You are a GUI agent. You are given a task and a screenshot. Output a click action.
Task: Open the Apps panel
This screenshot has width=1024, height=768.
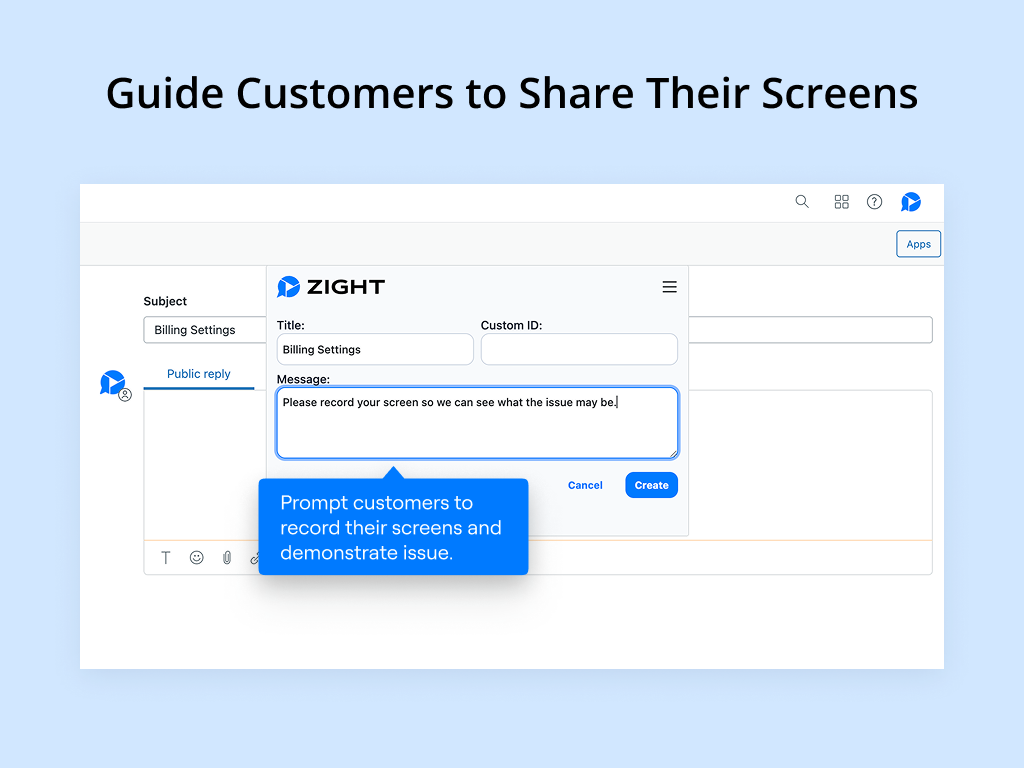pos(918,243)
